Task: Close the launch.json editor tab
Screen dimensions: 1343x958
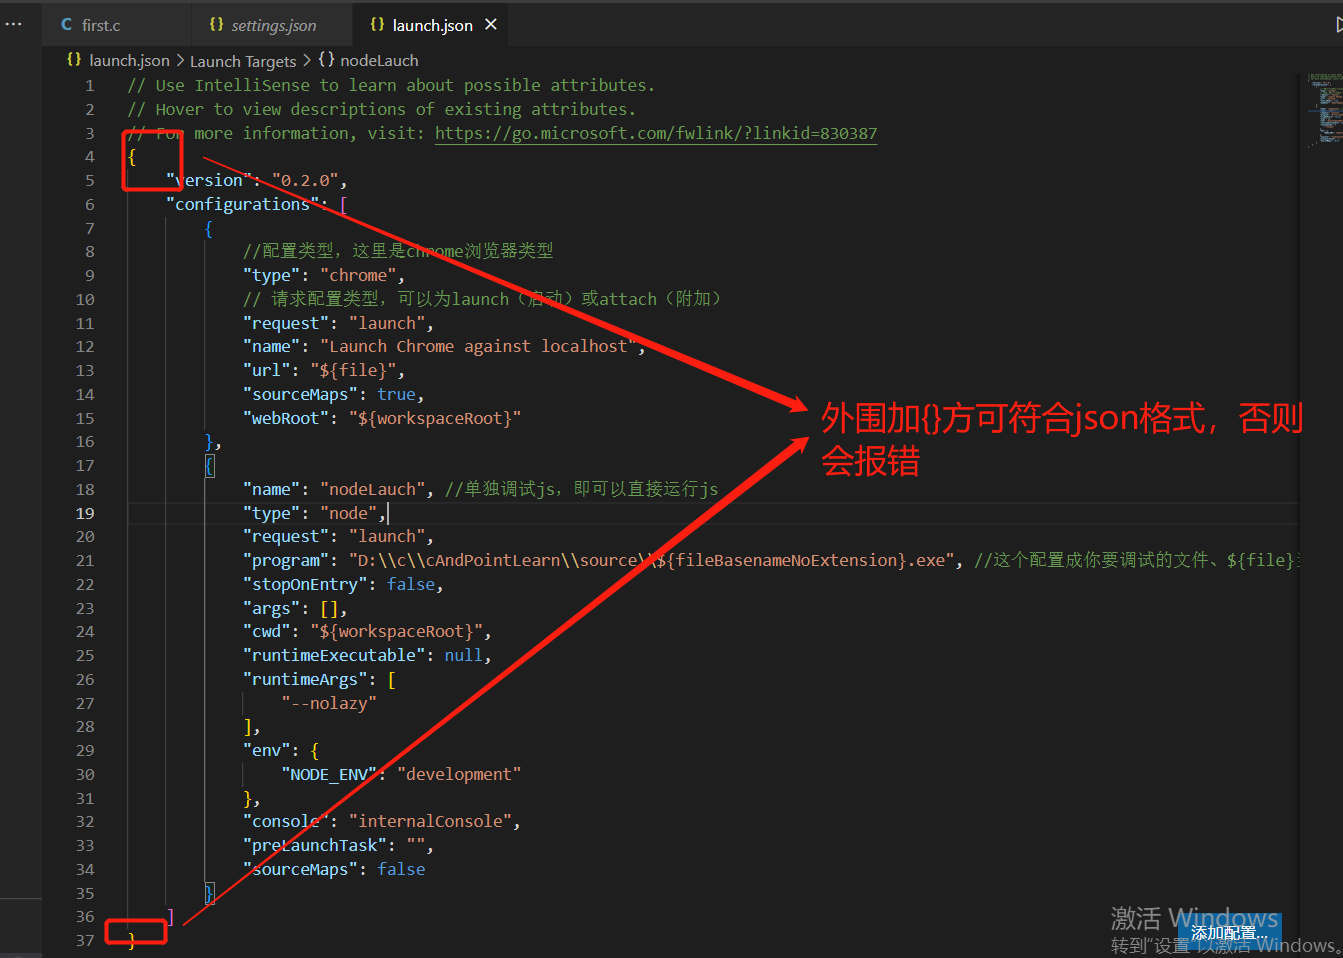Action: (490, 23)
